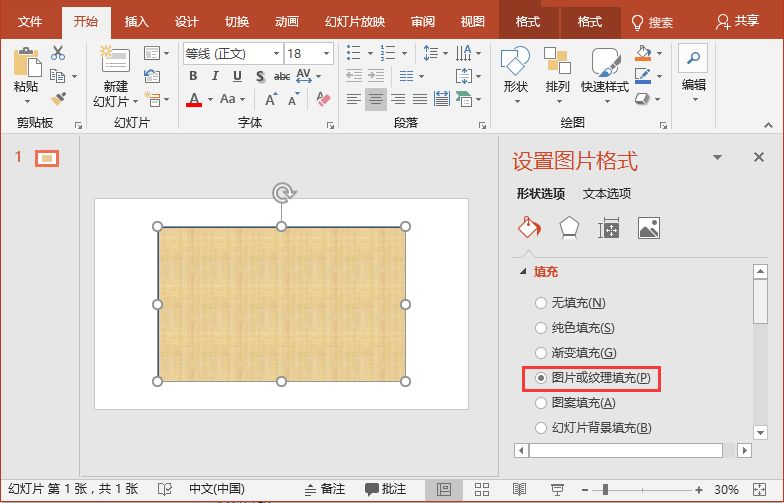
Task: Switch to the 动画 (Animations) tab
Action: coord(286,21)
